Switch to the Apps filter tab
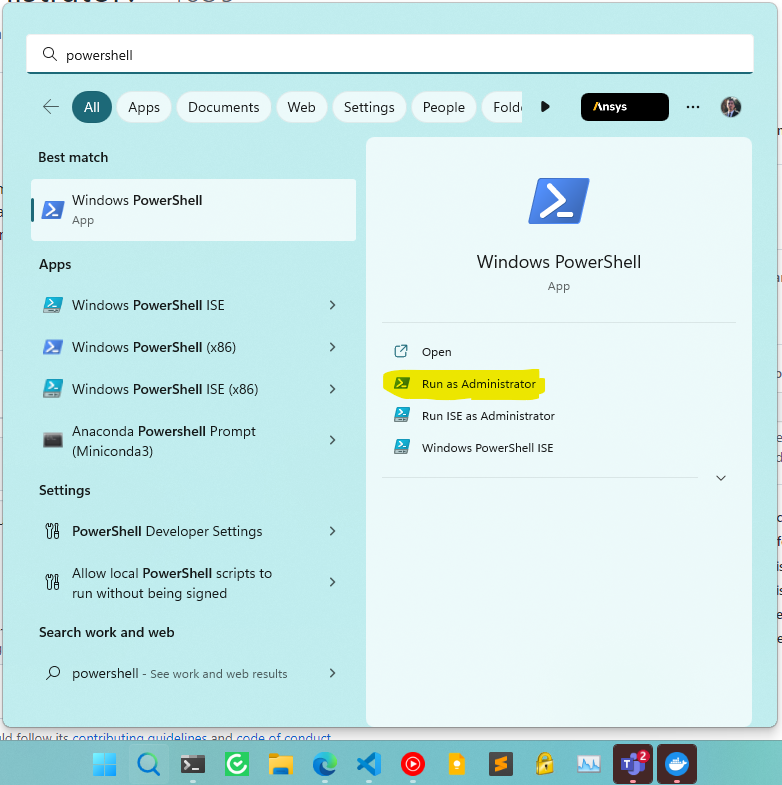This screenshot has height=785, width=782. [x=144, y=107]
